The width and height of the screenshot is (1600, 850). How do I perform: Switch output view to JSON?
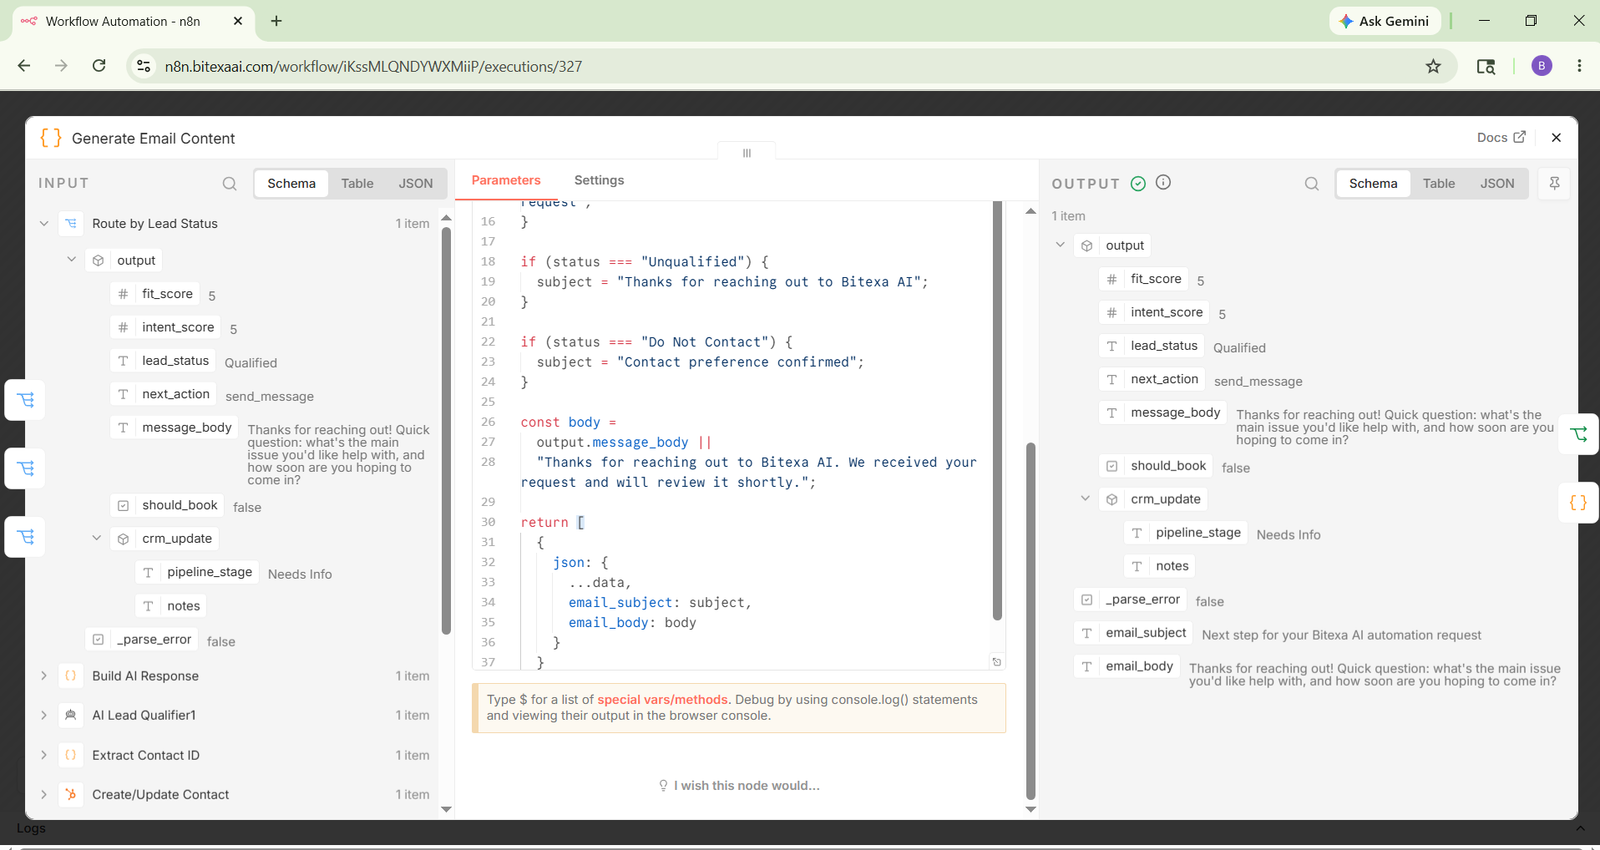(x=1497, y=184)
